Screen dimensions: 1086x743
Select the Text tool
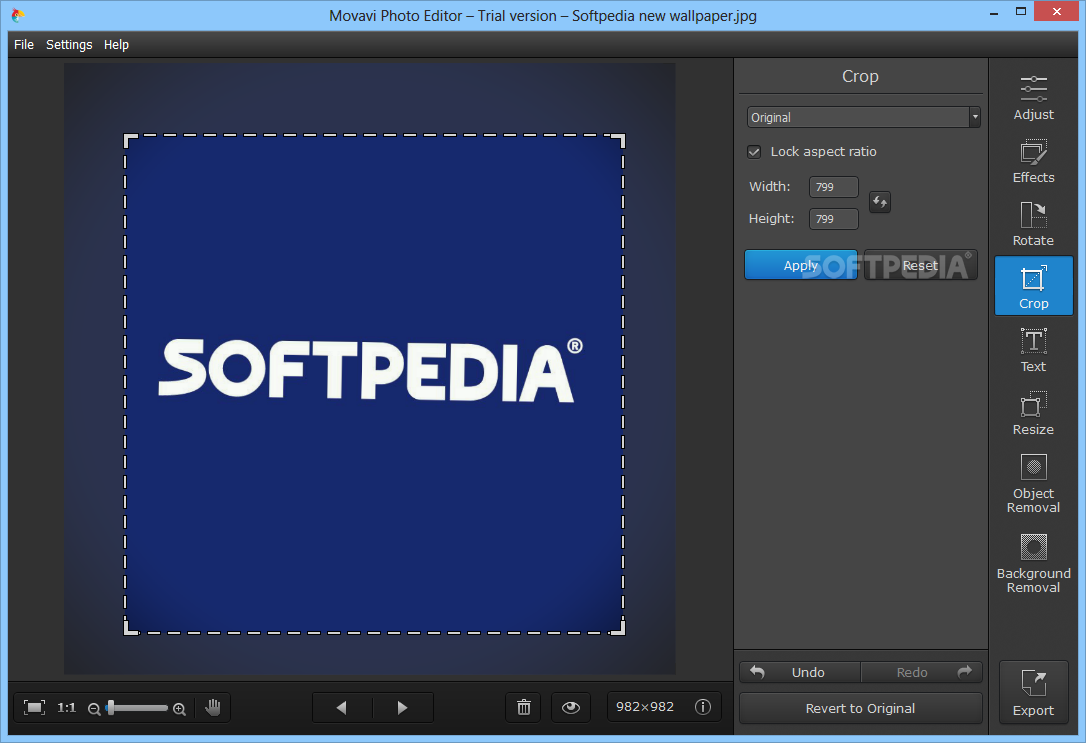point(1033,350)
